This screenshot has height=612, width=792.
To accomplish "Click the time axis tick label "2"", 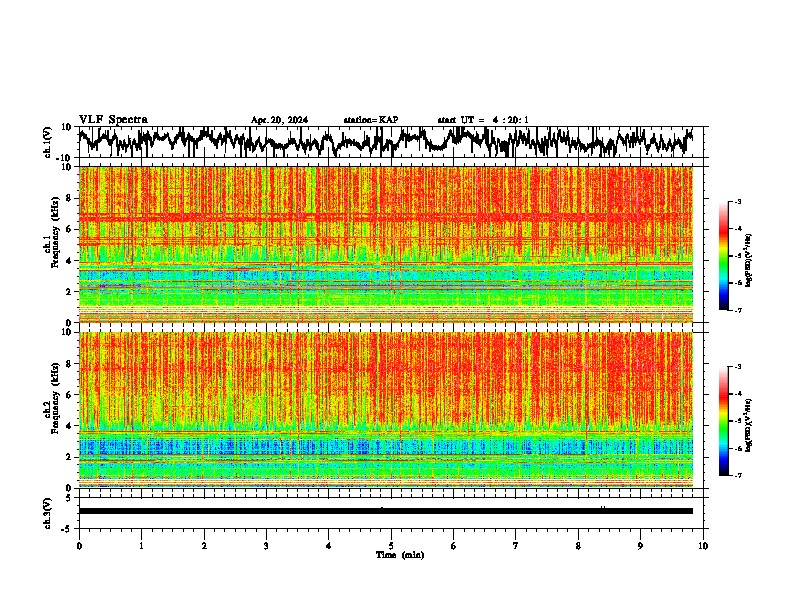I will pyautogui.click(x=204, y=546).
